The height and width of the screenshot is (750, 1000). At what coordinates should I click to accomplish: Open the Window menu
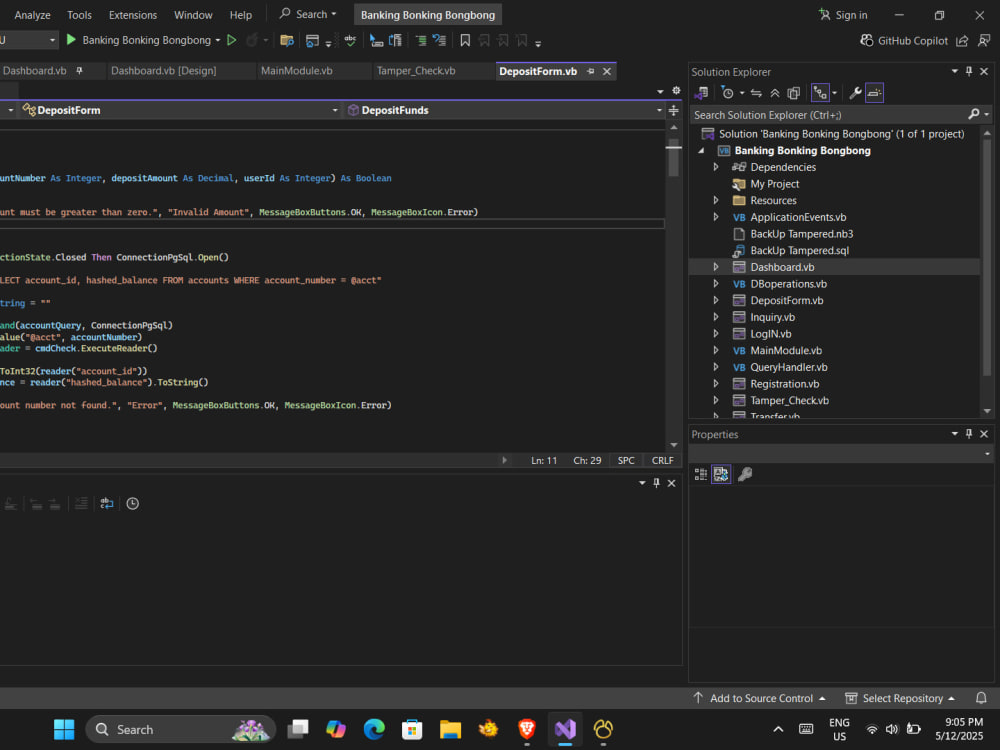(193, 15)
